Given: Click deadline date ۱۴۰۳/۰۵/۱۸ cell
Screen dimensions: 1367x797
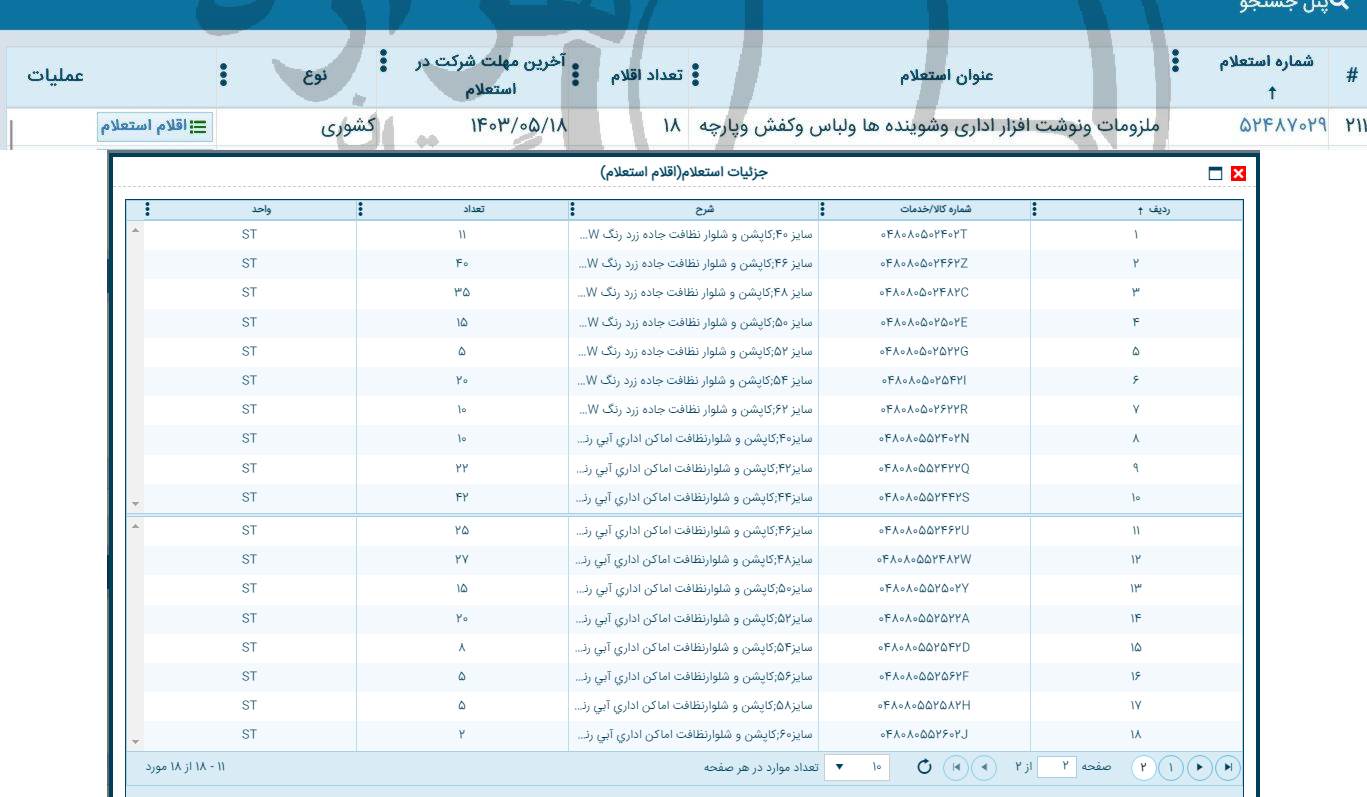Looking at the screenshot, I should click(517, 126).
